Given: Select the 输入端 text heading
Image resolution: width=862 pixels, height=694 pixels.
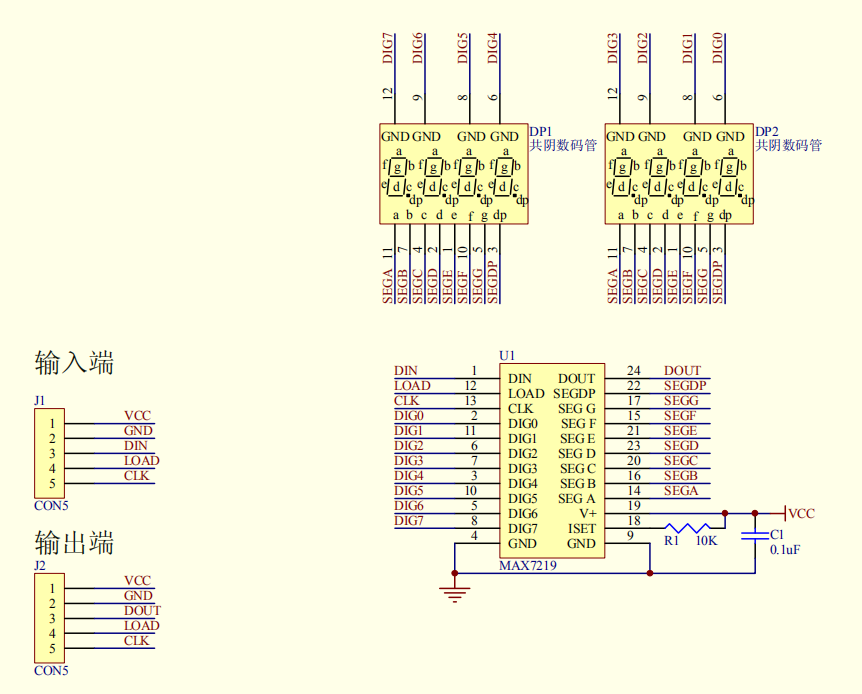Looking at the screenshot, I should (x=74, y=363).
